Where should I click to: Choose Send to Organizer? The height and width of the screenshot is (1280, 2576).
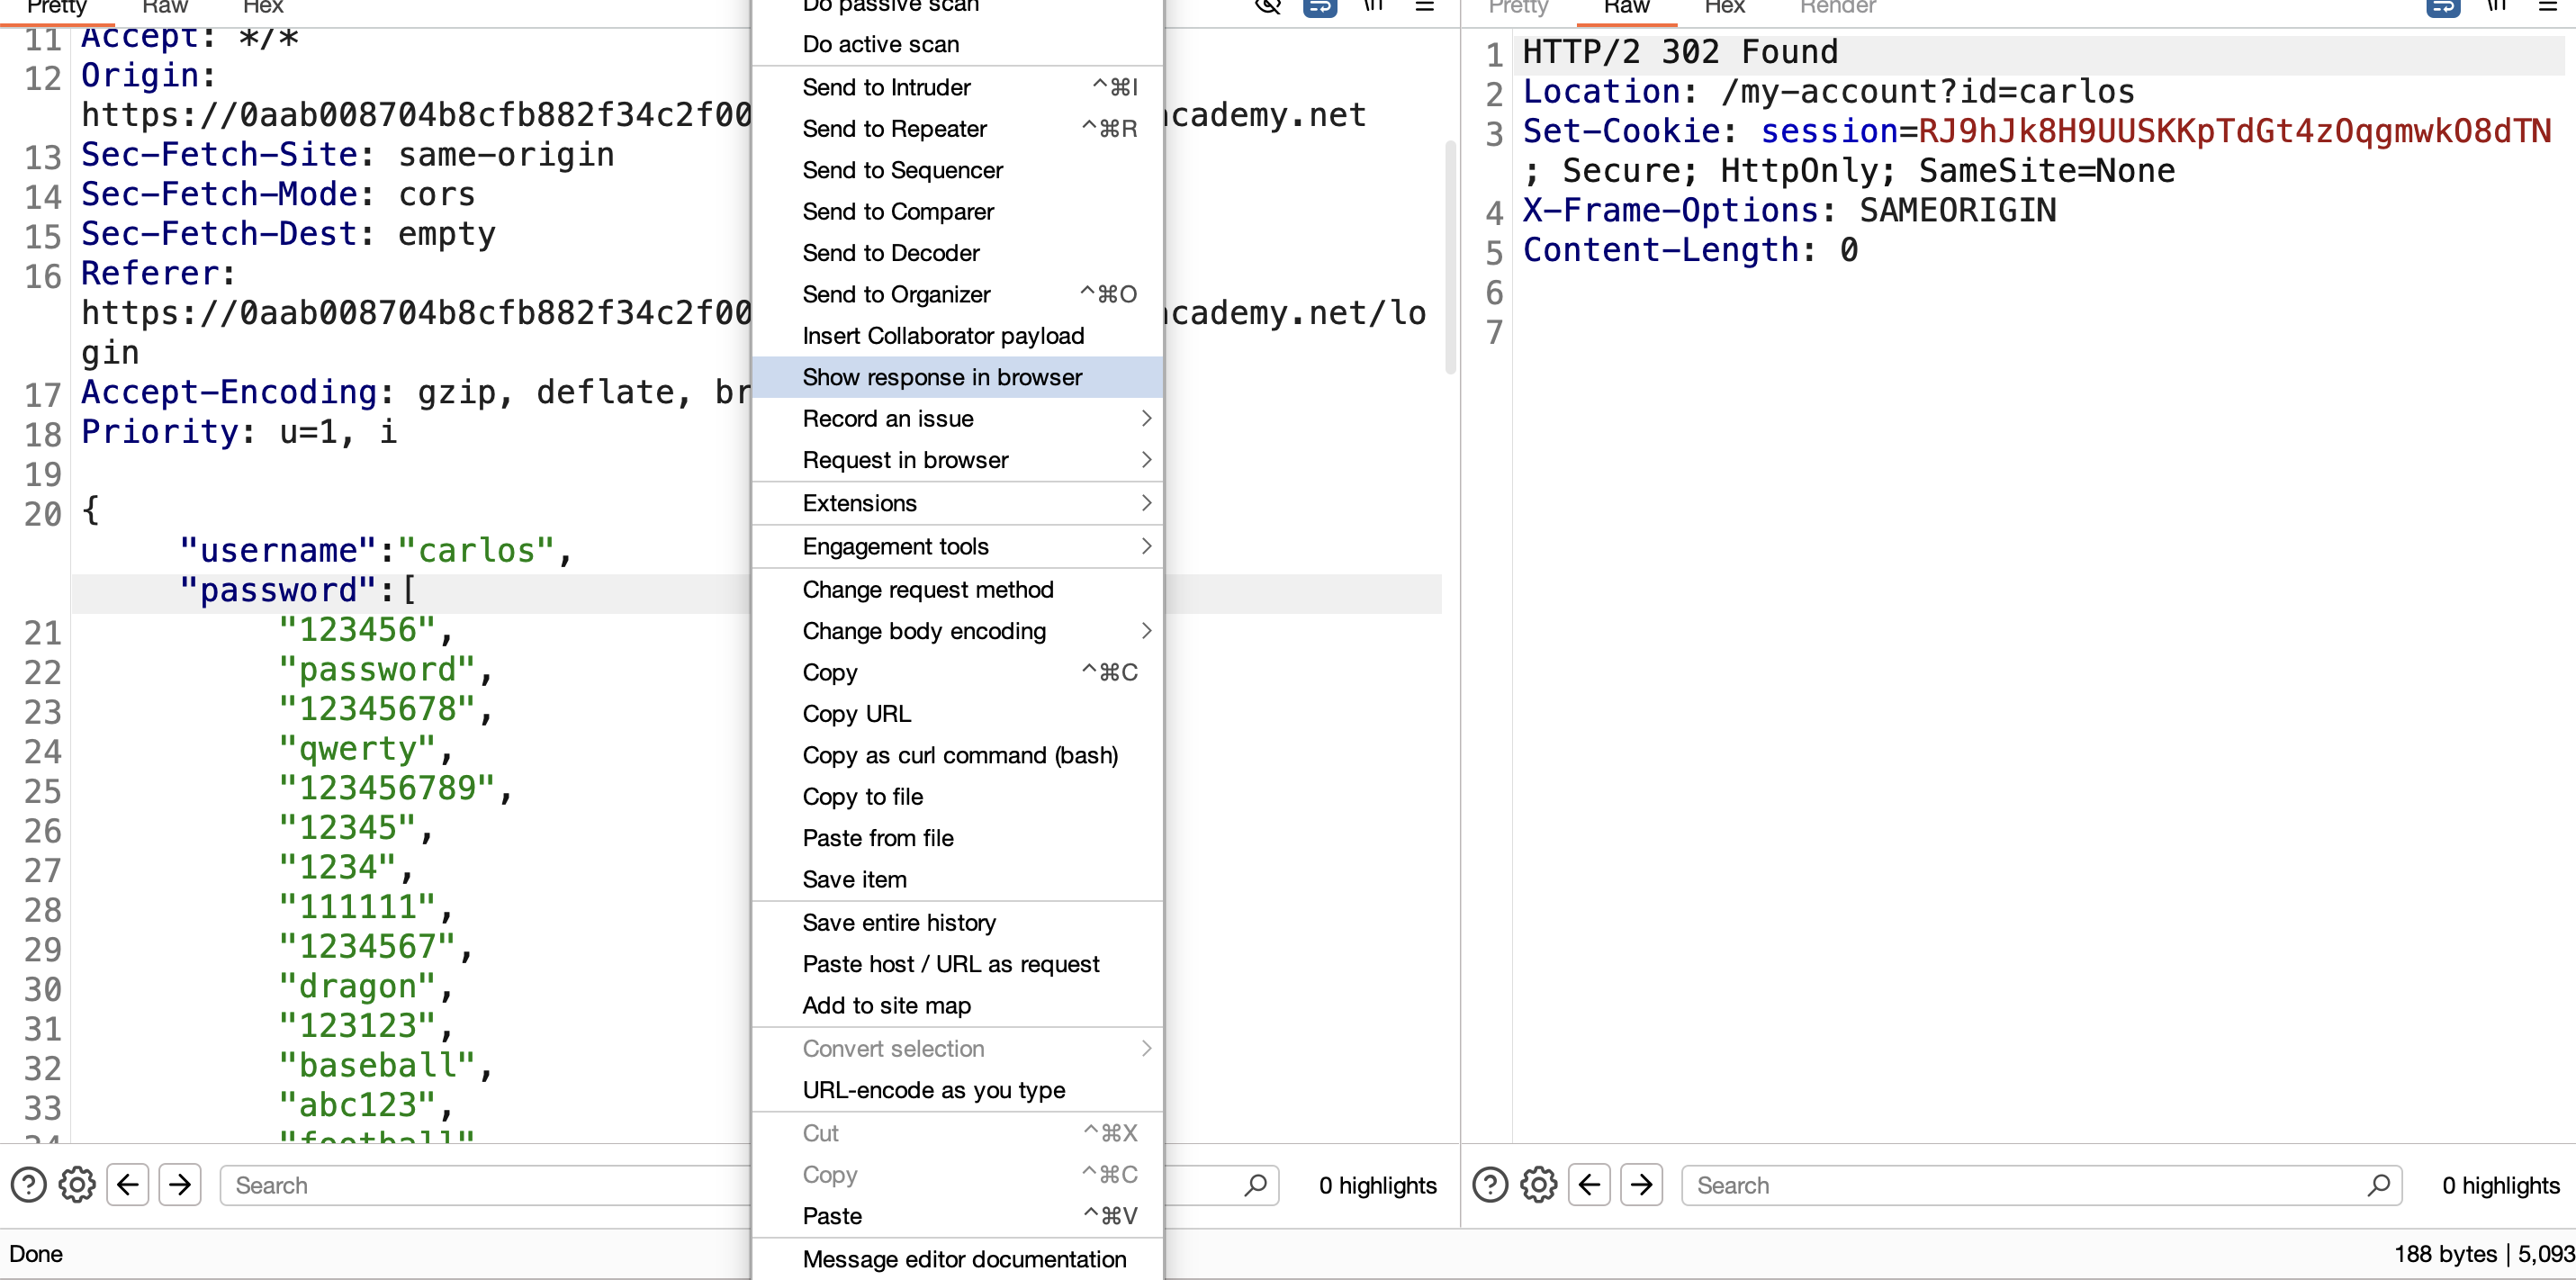pos(958,294)
